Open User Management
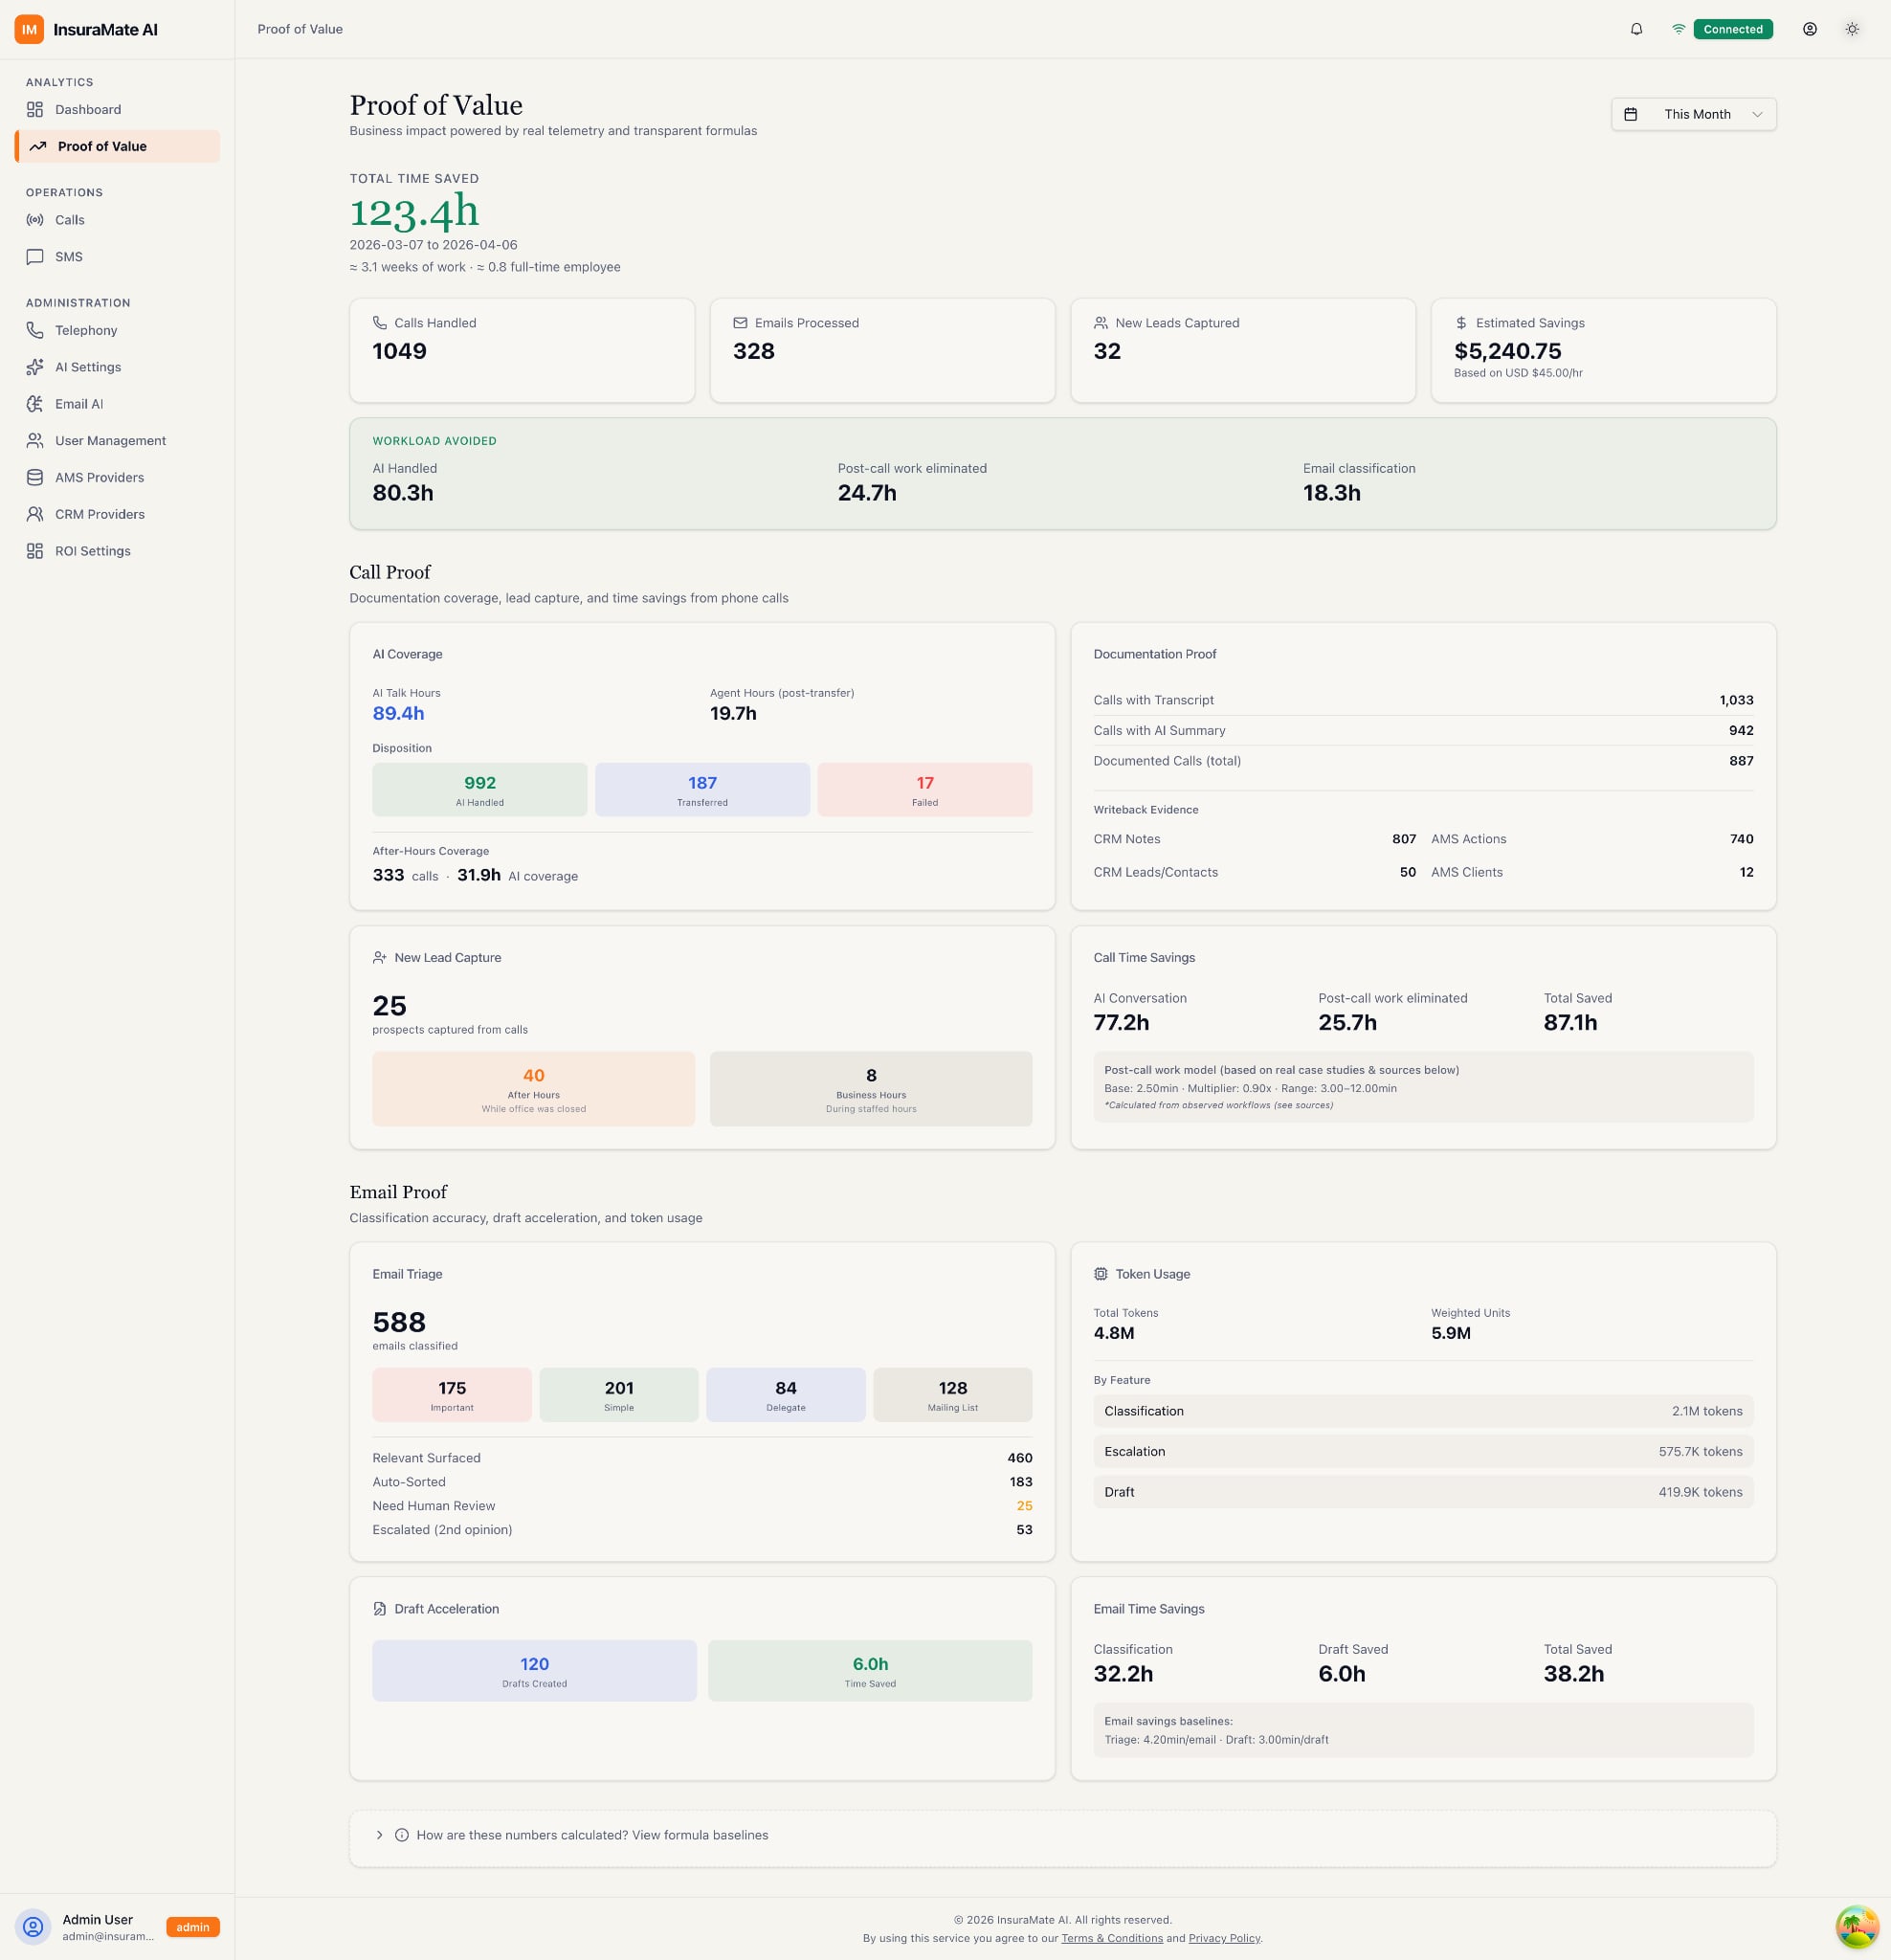 pos(110,440)
